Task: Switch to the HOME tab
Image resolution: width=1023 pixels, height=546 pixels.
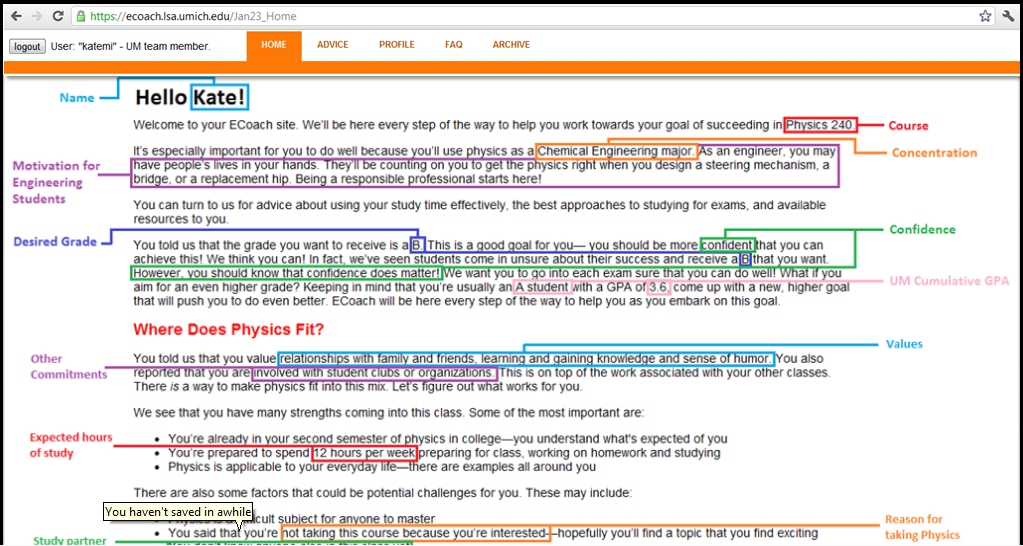Action: (273, 45)
